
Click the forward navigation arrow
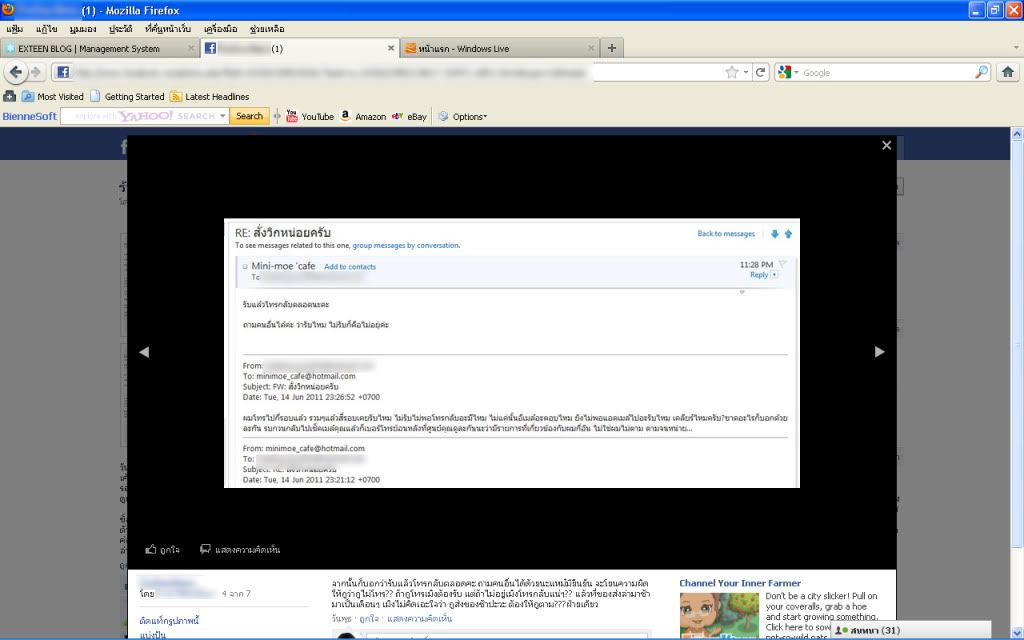(x=36, y=72)
